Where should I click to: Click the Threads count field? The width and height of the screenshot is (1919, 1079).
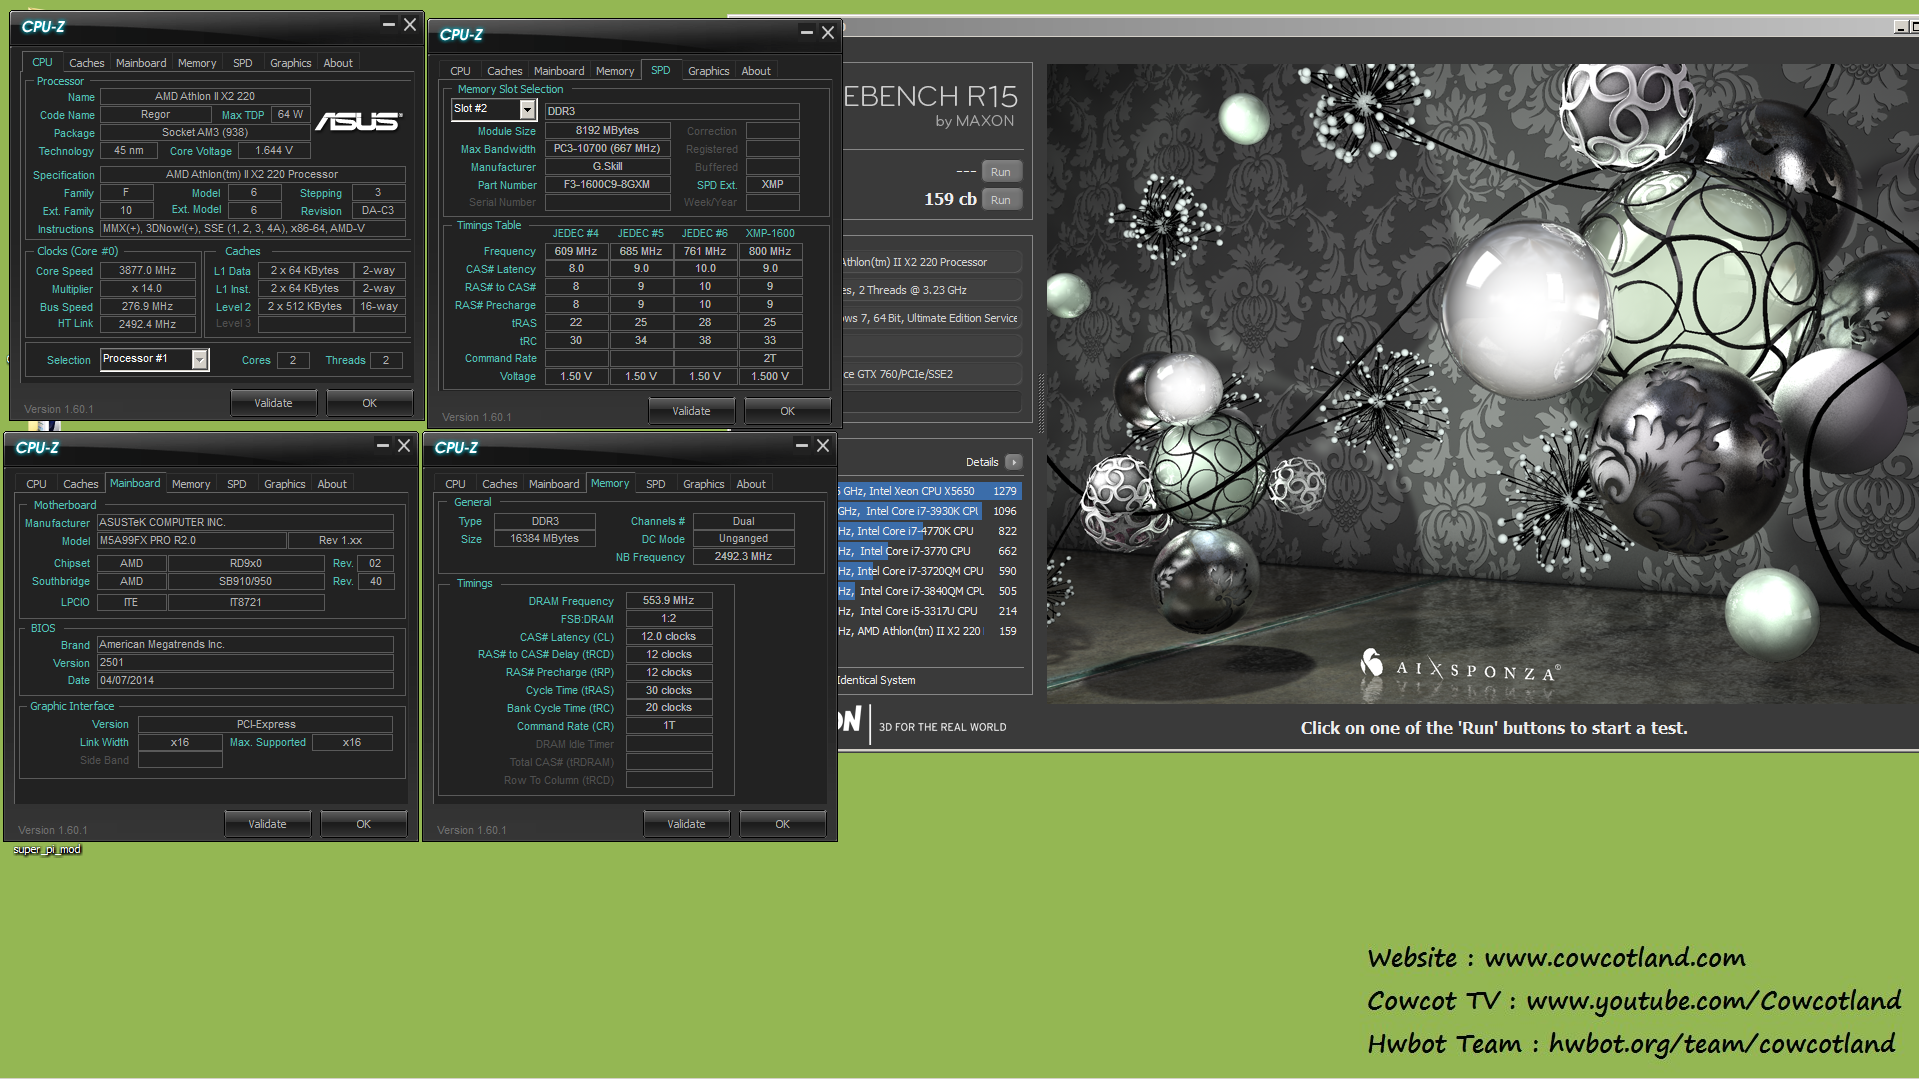pos(386,360)
